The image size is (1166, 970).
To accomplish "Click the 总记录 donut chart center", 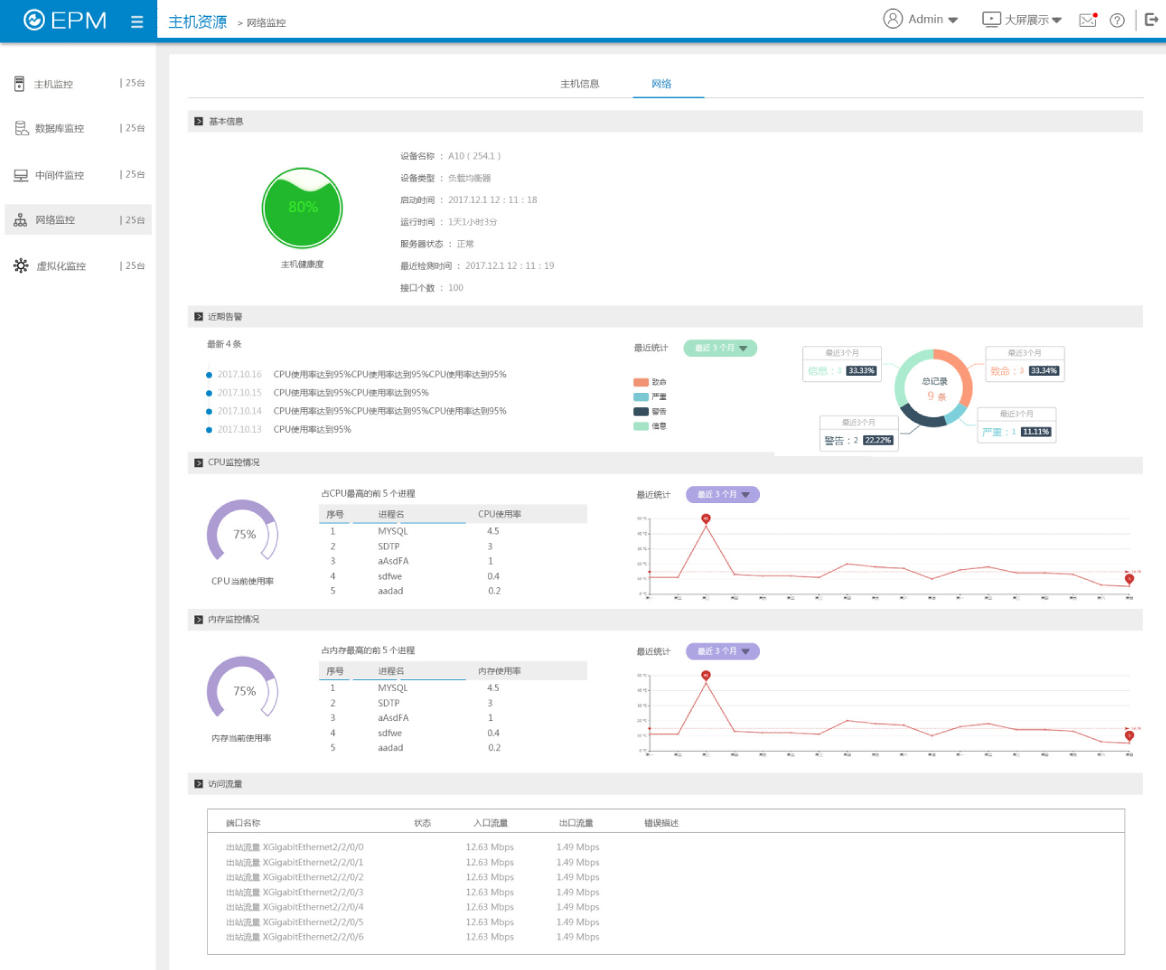I will 934,388.
